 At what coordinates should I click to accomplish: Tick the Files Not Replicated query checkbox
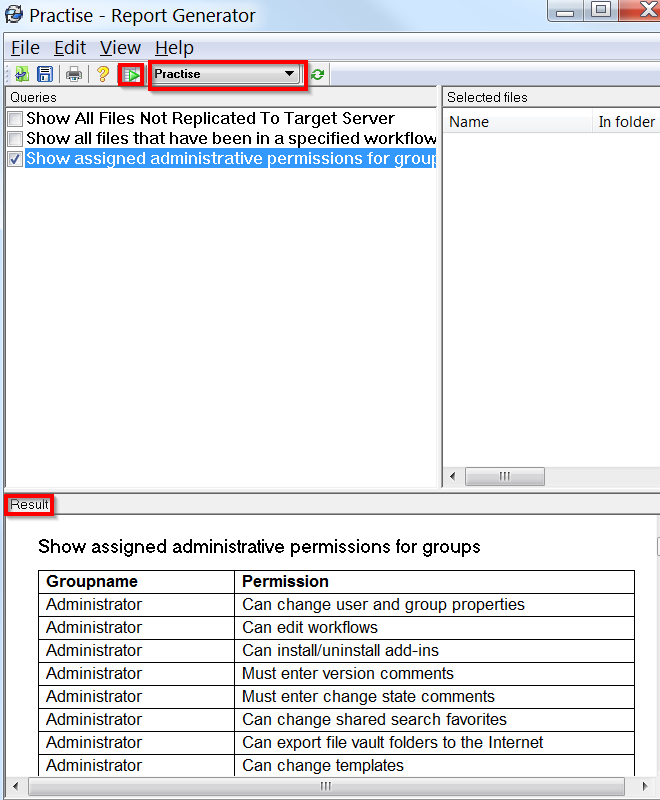point(15,119)
